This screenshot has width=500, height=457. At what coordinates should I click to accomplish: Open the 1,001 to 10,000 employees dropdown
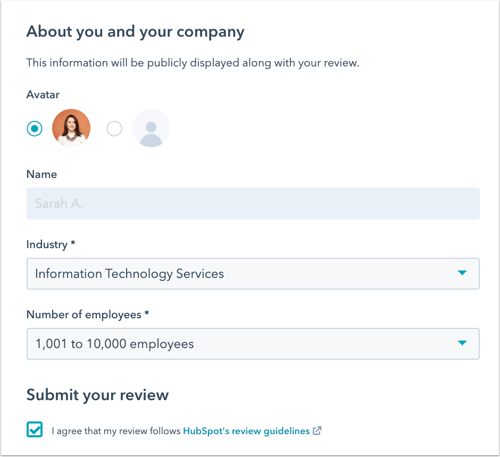coord(253,344)
